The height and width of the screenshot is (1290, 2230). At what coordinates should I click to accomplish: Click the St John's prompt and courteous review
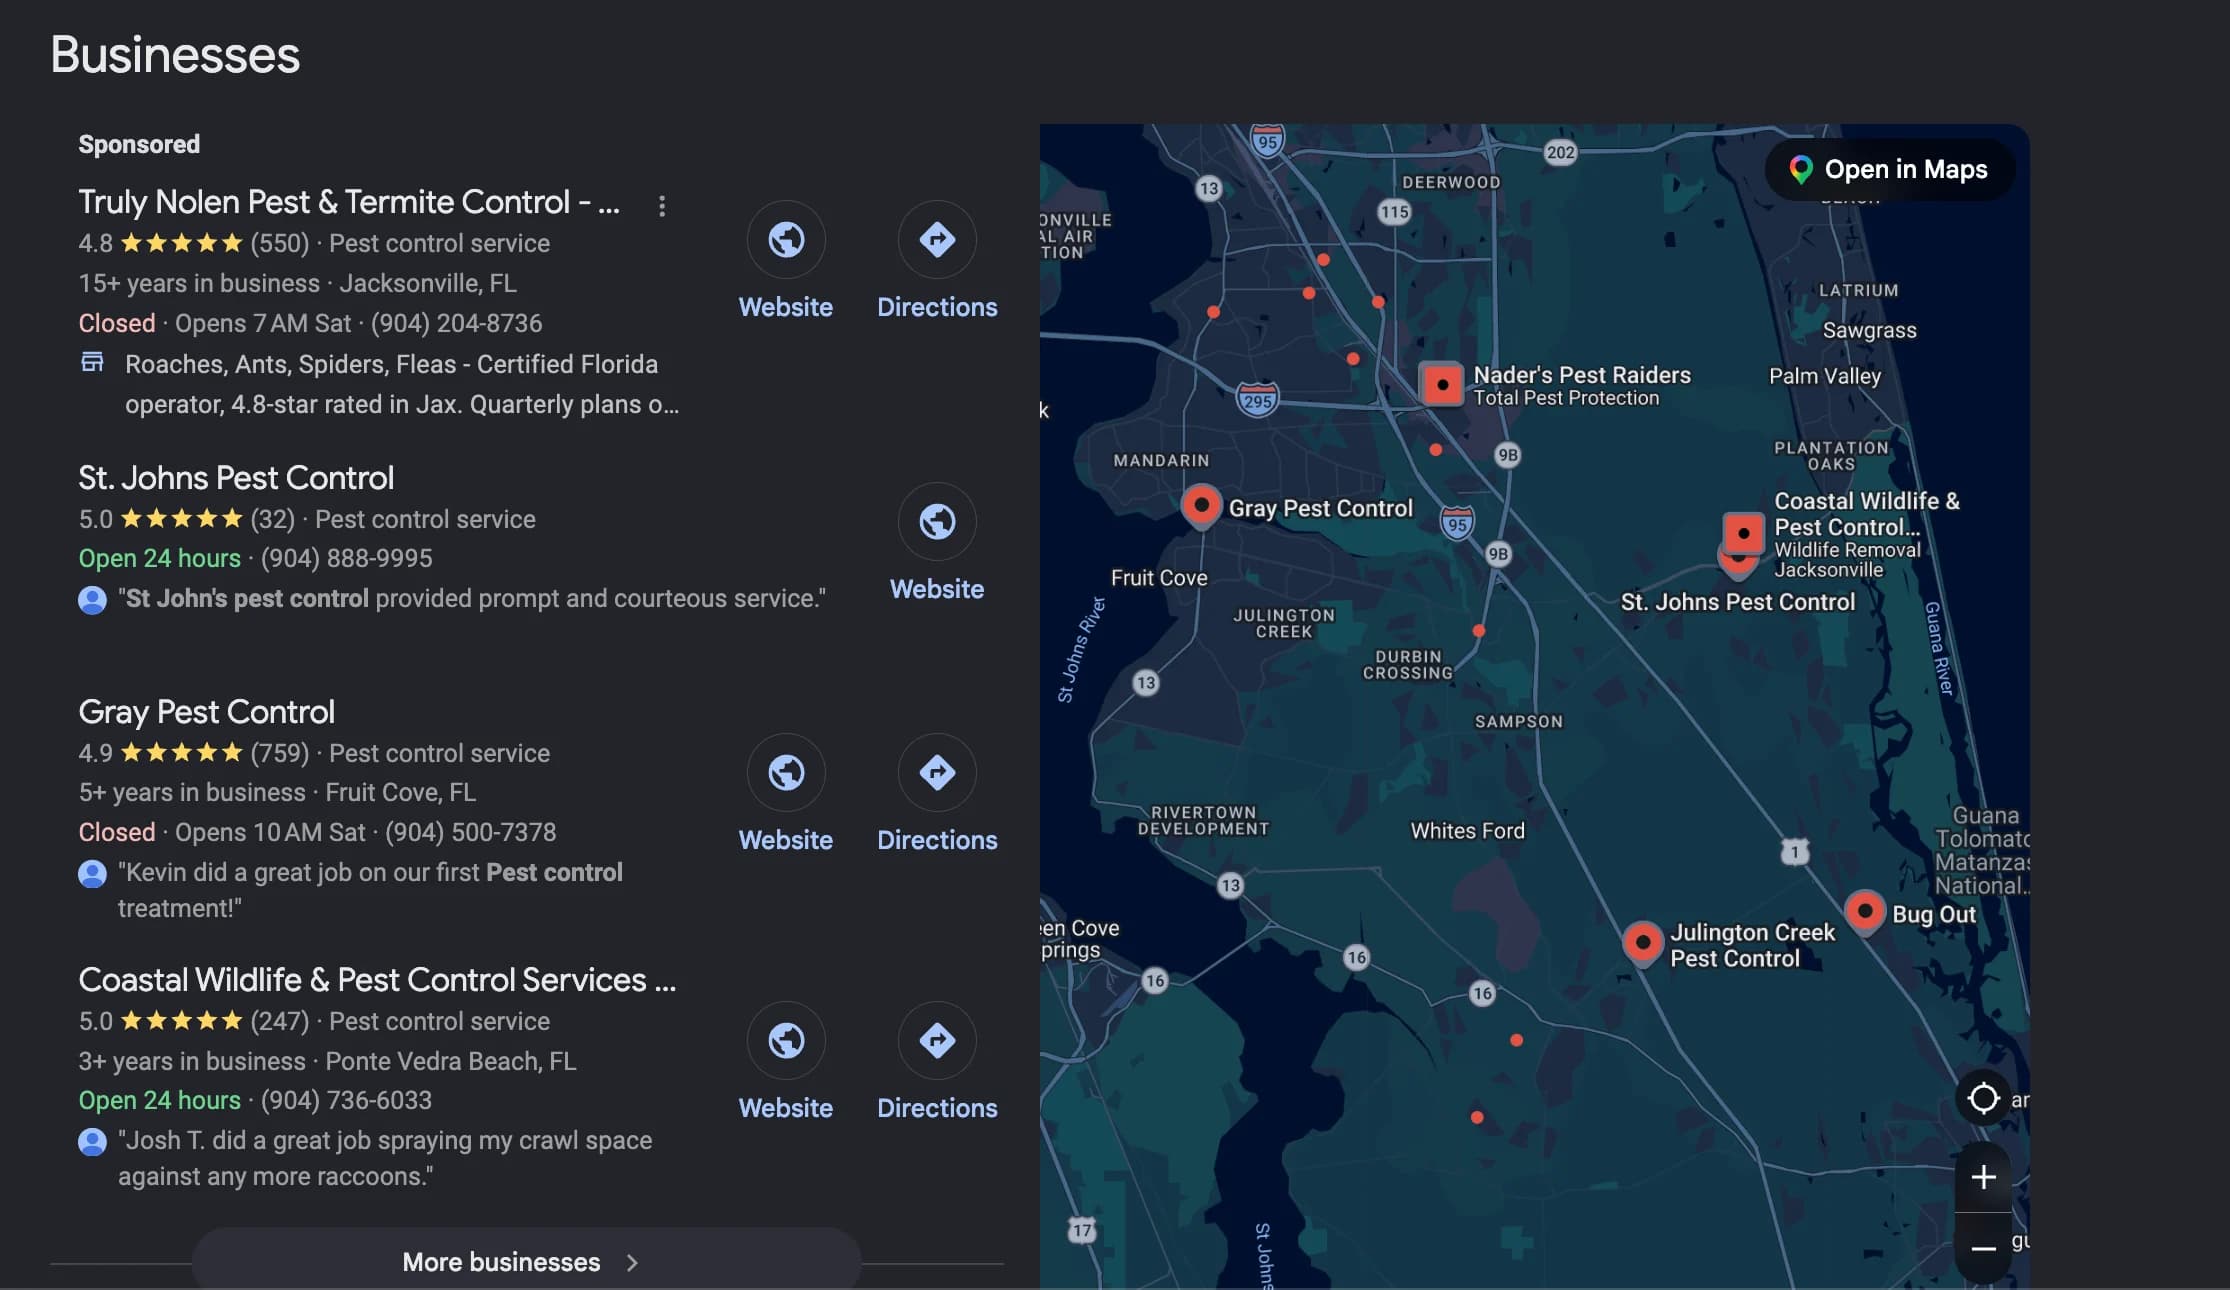(472, 598)
